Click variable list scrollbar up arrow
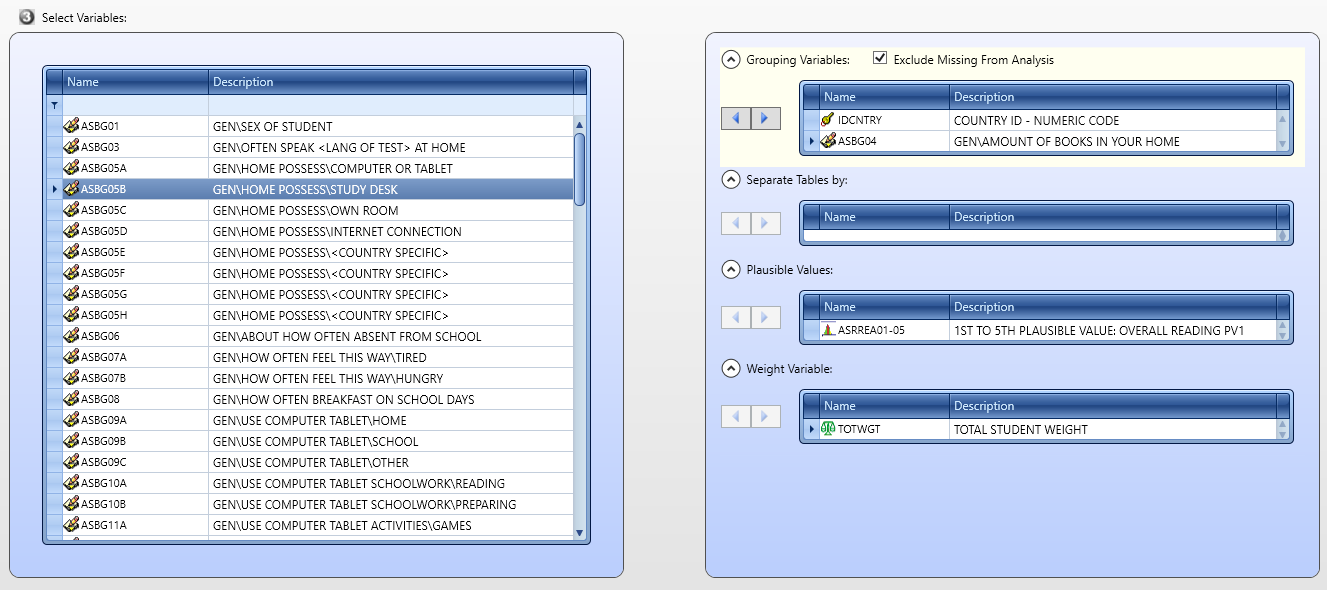Image resolution: width=1327 pixels, height=590 pixels. point(580,124)
